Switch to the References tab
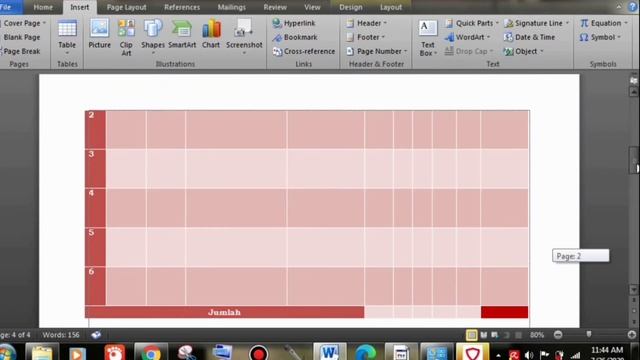The width and height of the screenshot is (640, 360). tap(182, 7)
